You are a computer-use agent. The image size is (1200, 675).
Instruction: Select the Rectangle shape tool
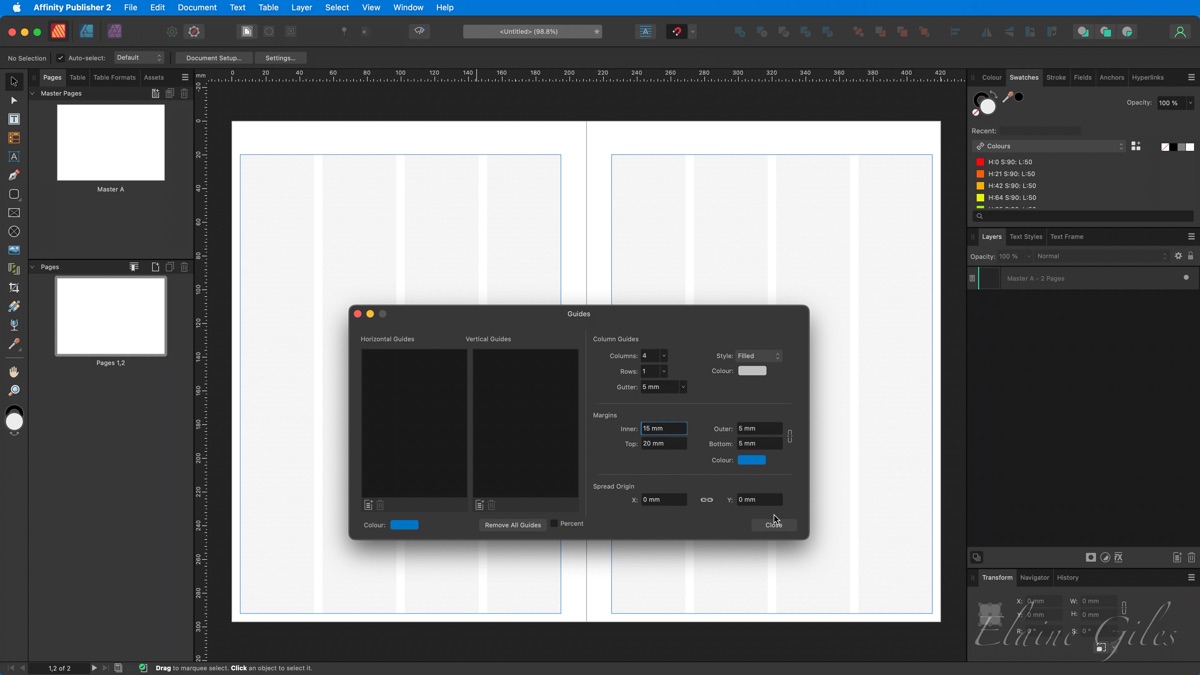[14, 194]
